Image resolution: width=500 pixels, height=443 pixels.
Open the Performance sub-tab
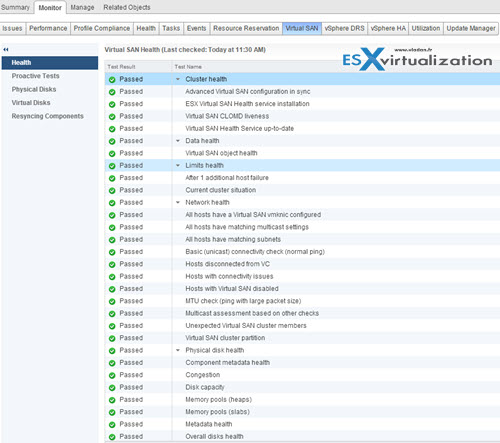click(x=48, y=29)
